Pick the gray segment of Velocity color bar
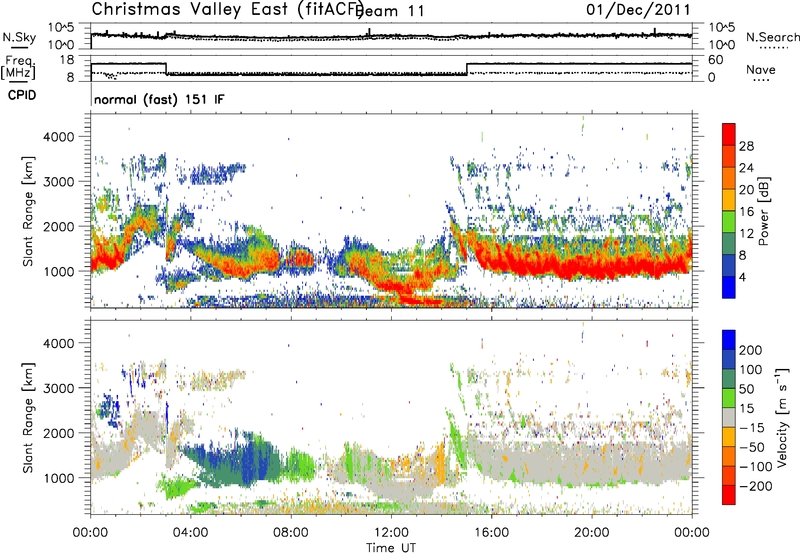 [x=729, y=418]
